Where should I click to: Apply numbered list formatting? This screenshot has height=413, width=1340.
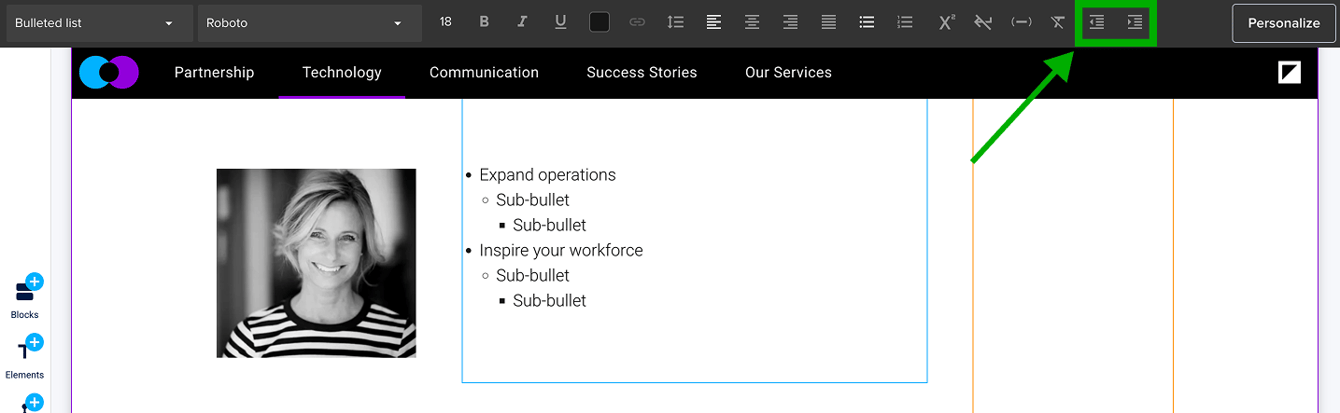click(x=905, y=22)
